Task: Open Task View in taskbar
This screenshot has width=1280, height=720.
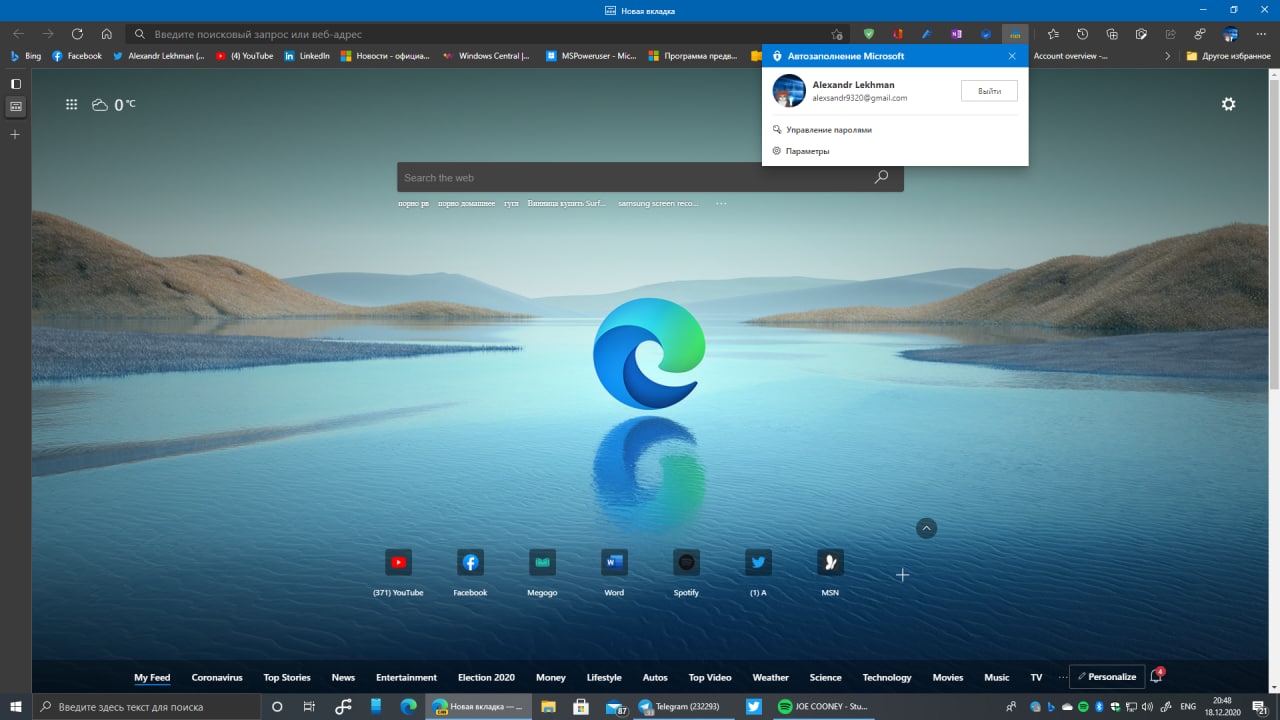Action: point(309,707)
